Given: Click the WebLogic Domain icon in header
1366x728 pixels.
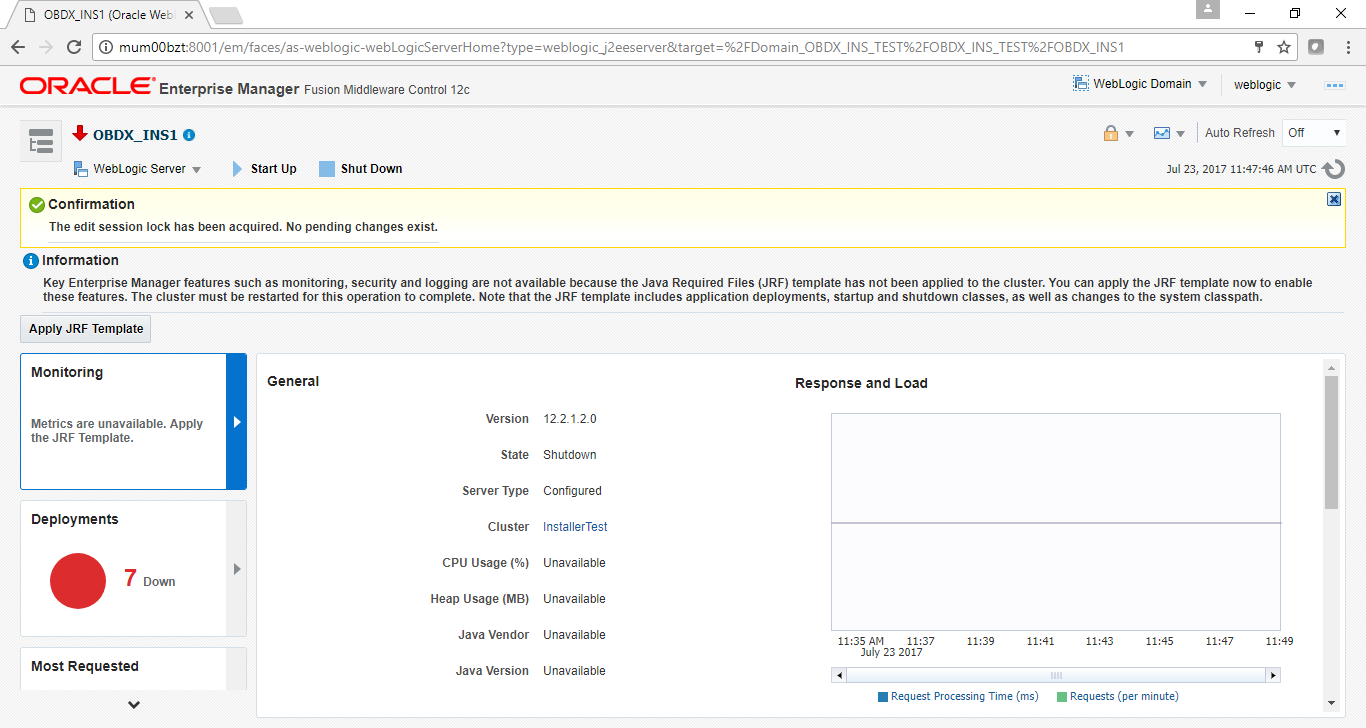Looking at the screenshot, I should coord(1081,84).
